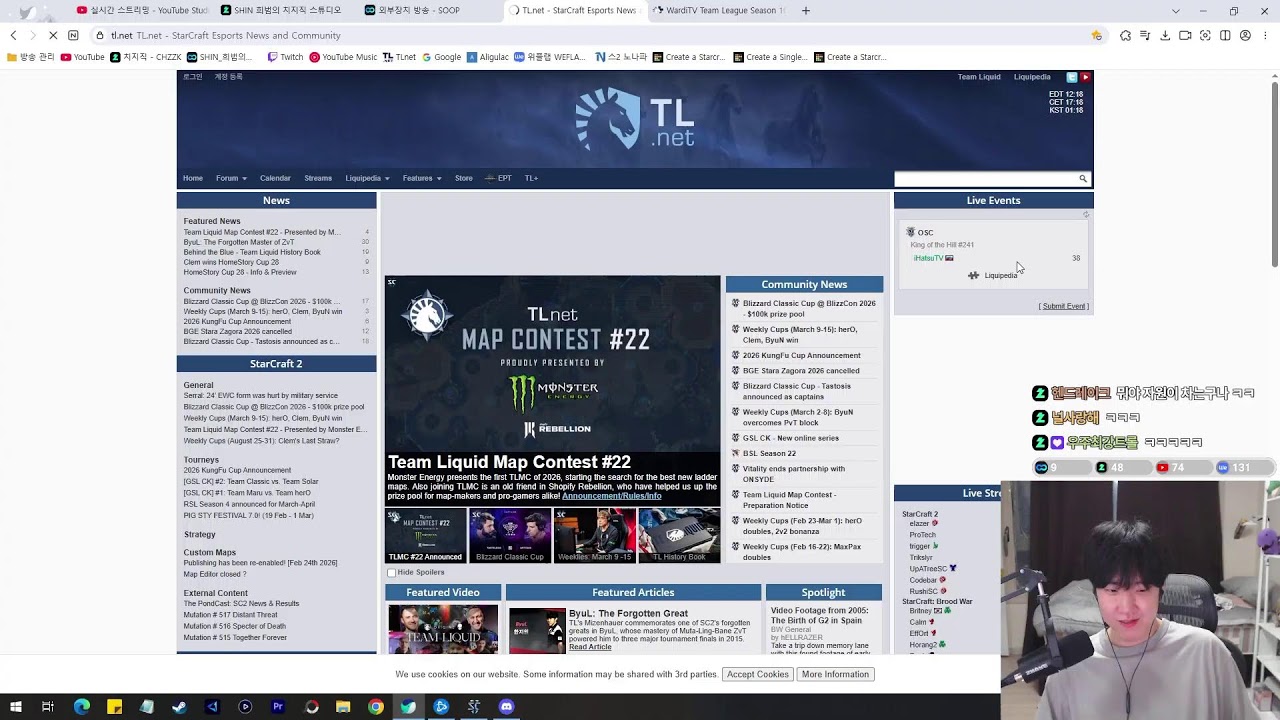
Task: Expand the Liquipedia nav dropdown
Action: tap(367, 178)
